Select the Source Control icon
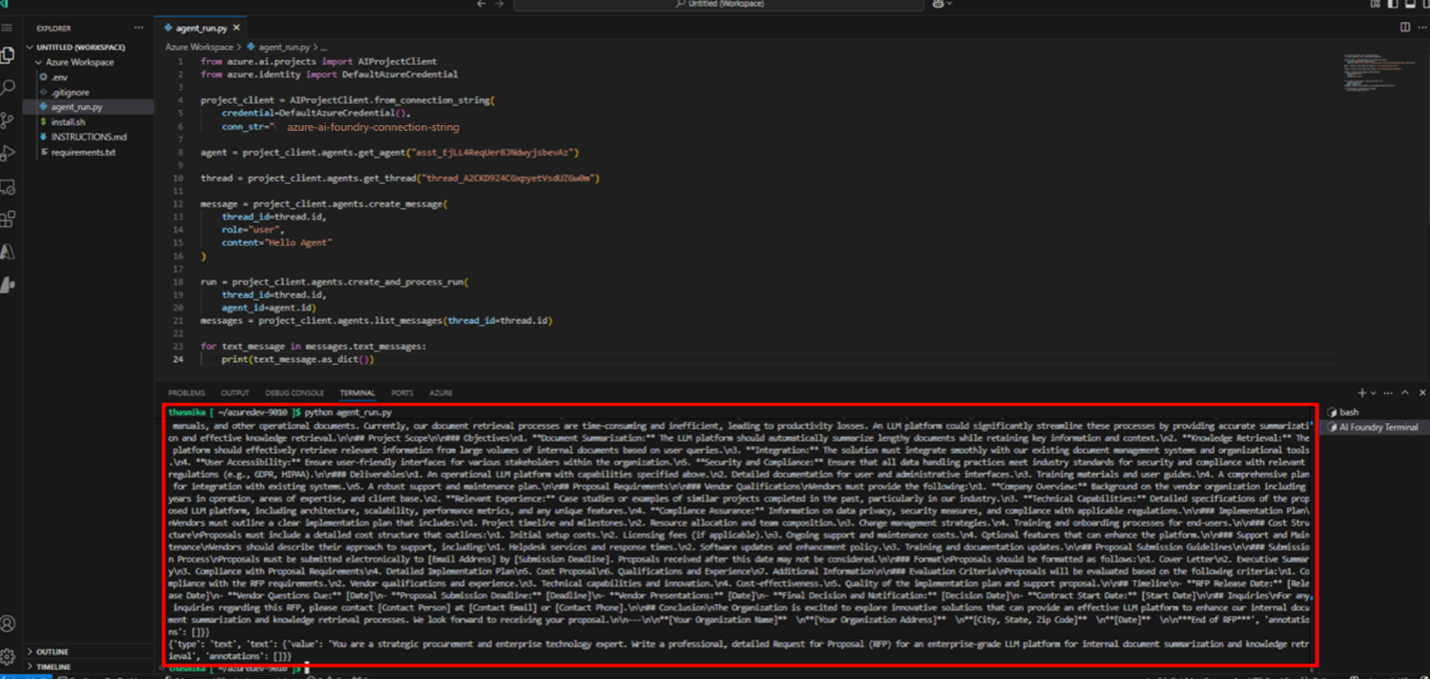Screen dimensions: 1430x684 (x=7, y=122)
